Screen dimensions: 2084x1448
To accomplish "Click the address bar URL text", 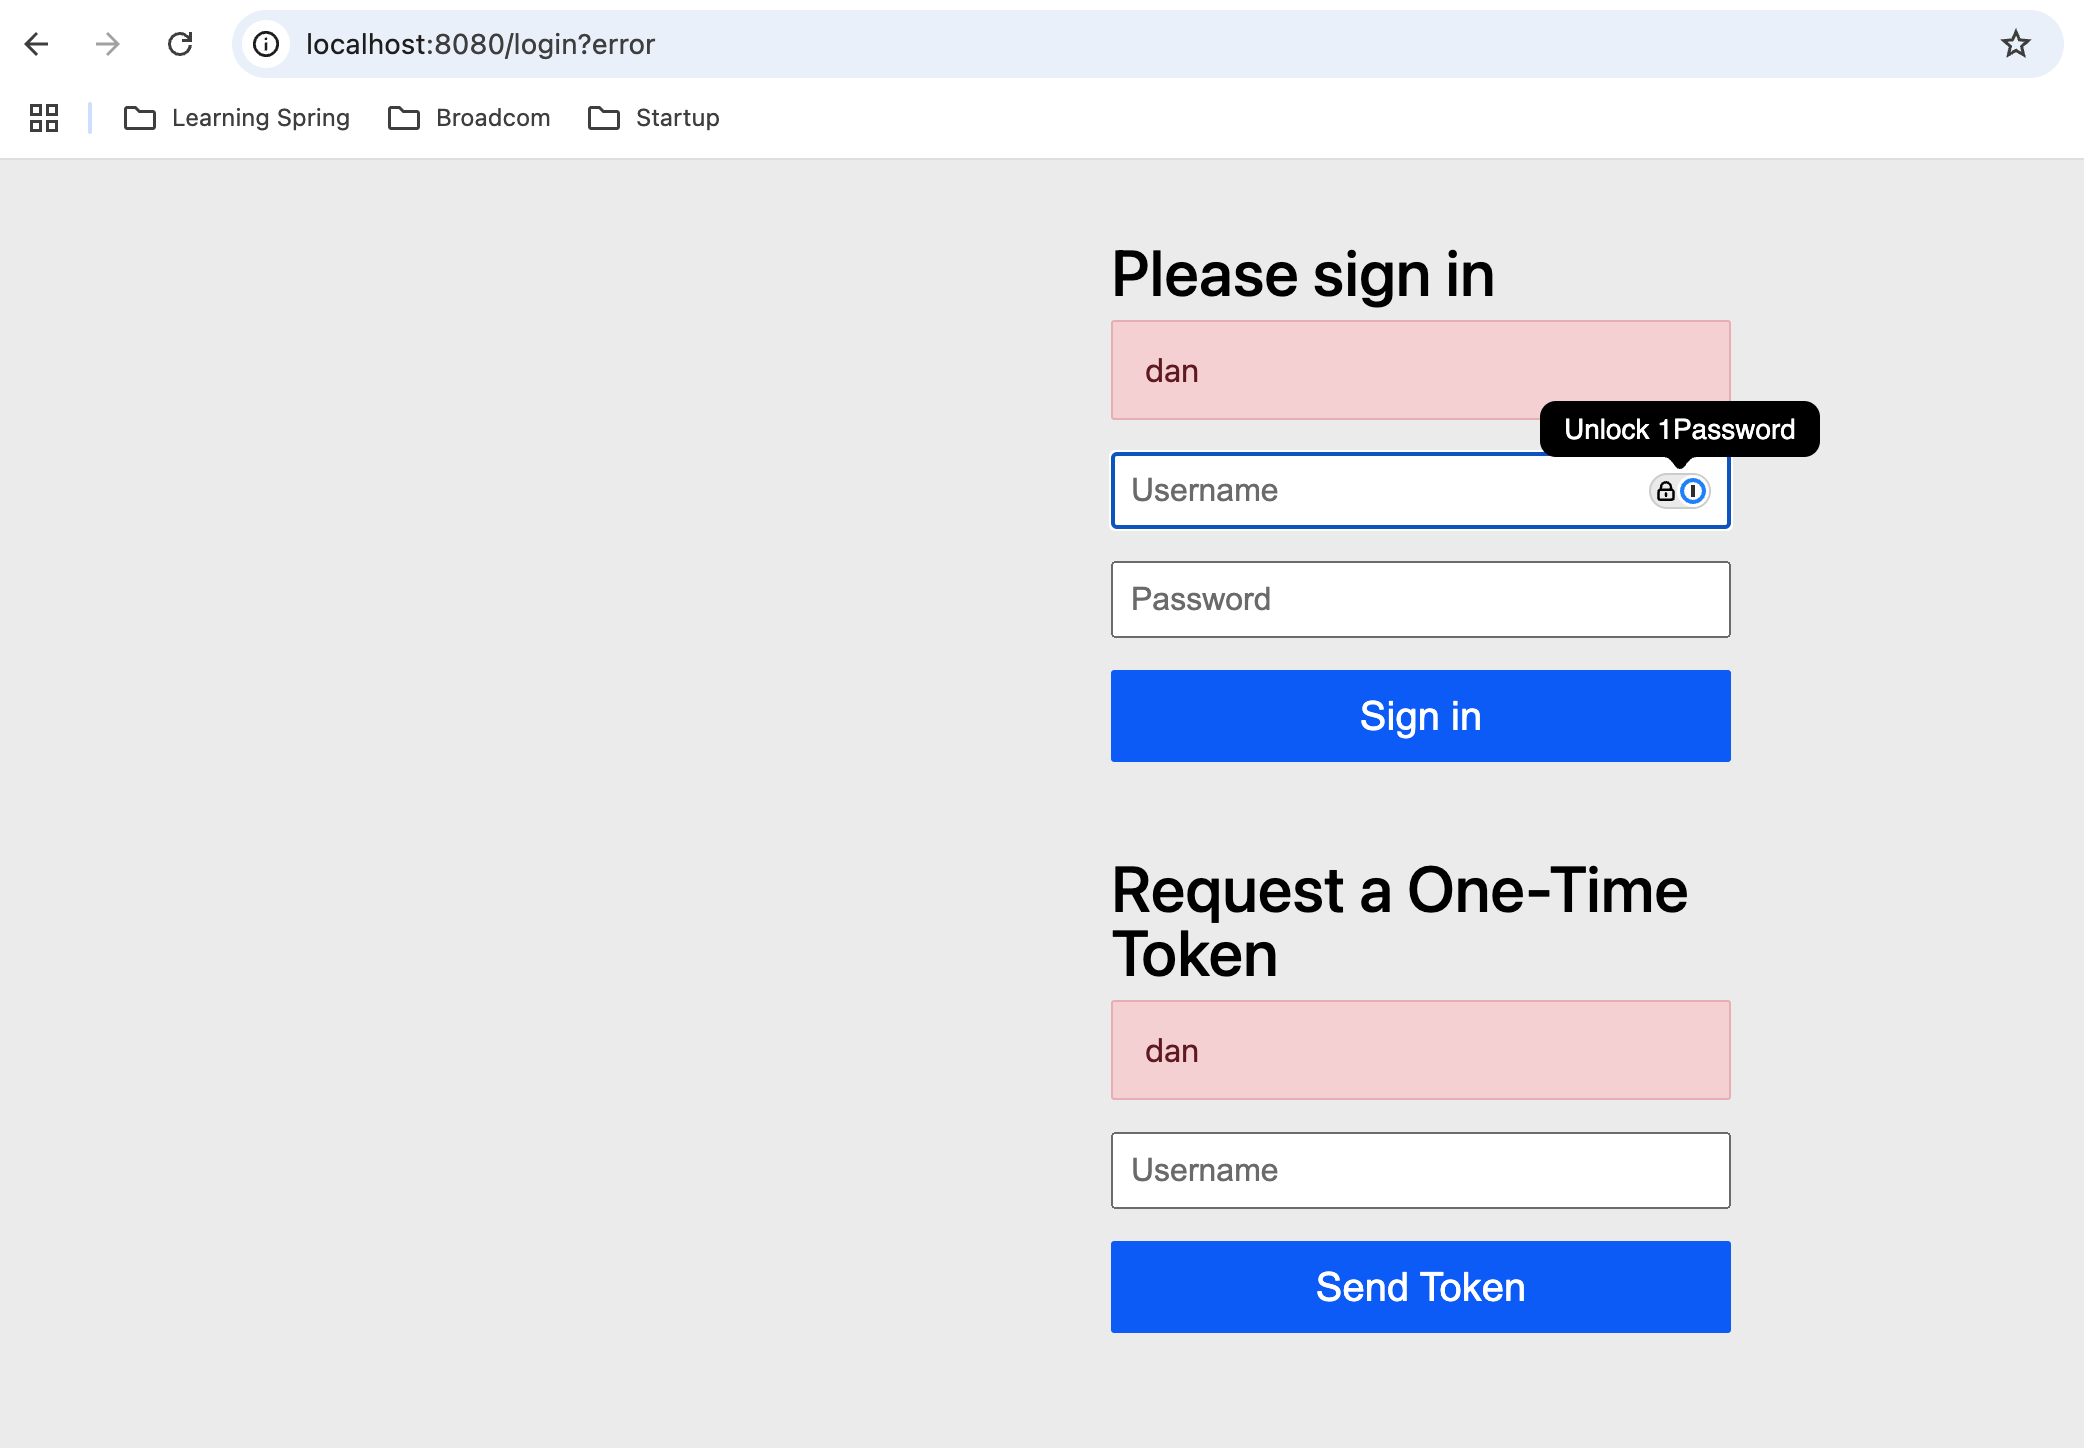I will (x=480, y=44).
